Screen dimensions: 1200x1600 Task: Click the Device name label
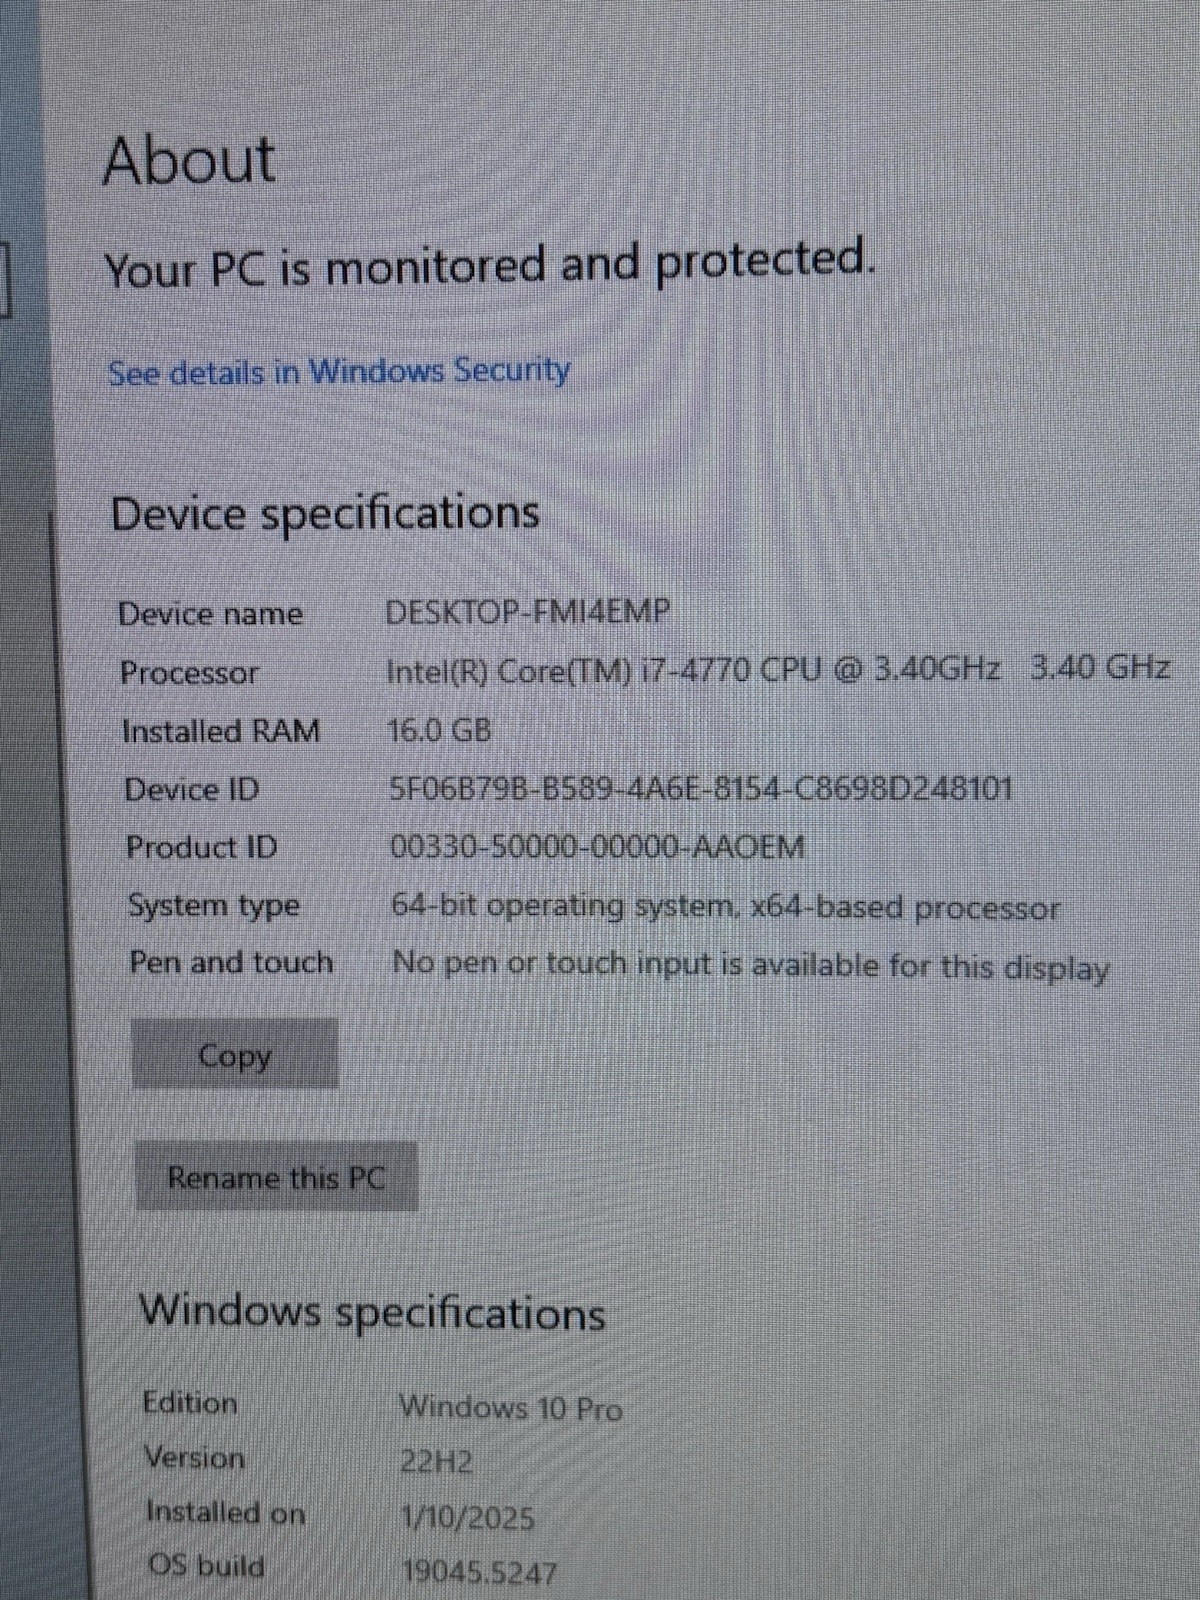coord(210,613)
